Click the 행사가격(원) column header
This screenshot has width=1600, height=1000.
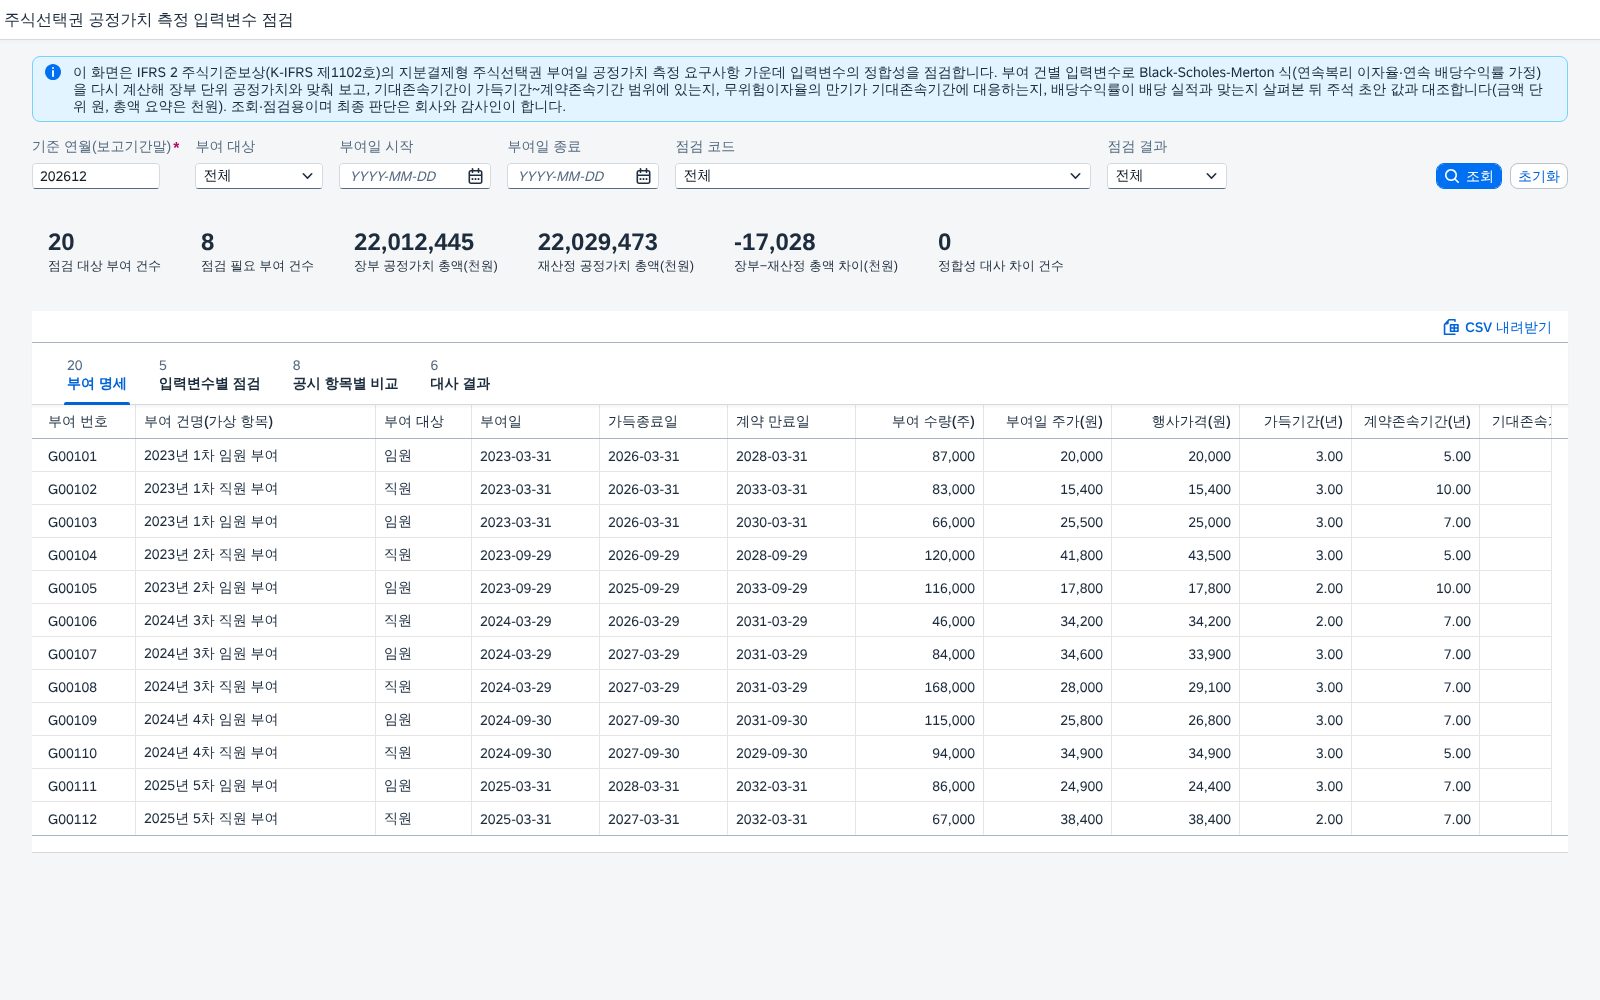(x=1176, y=422)
